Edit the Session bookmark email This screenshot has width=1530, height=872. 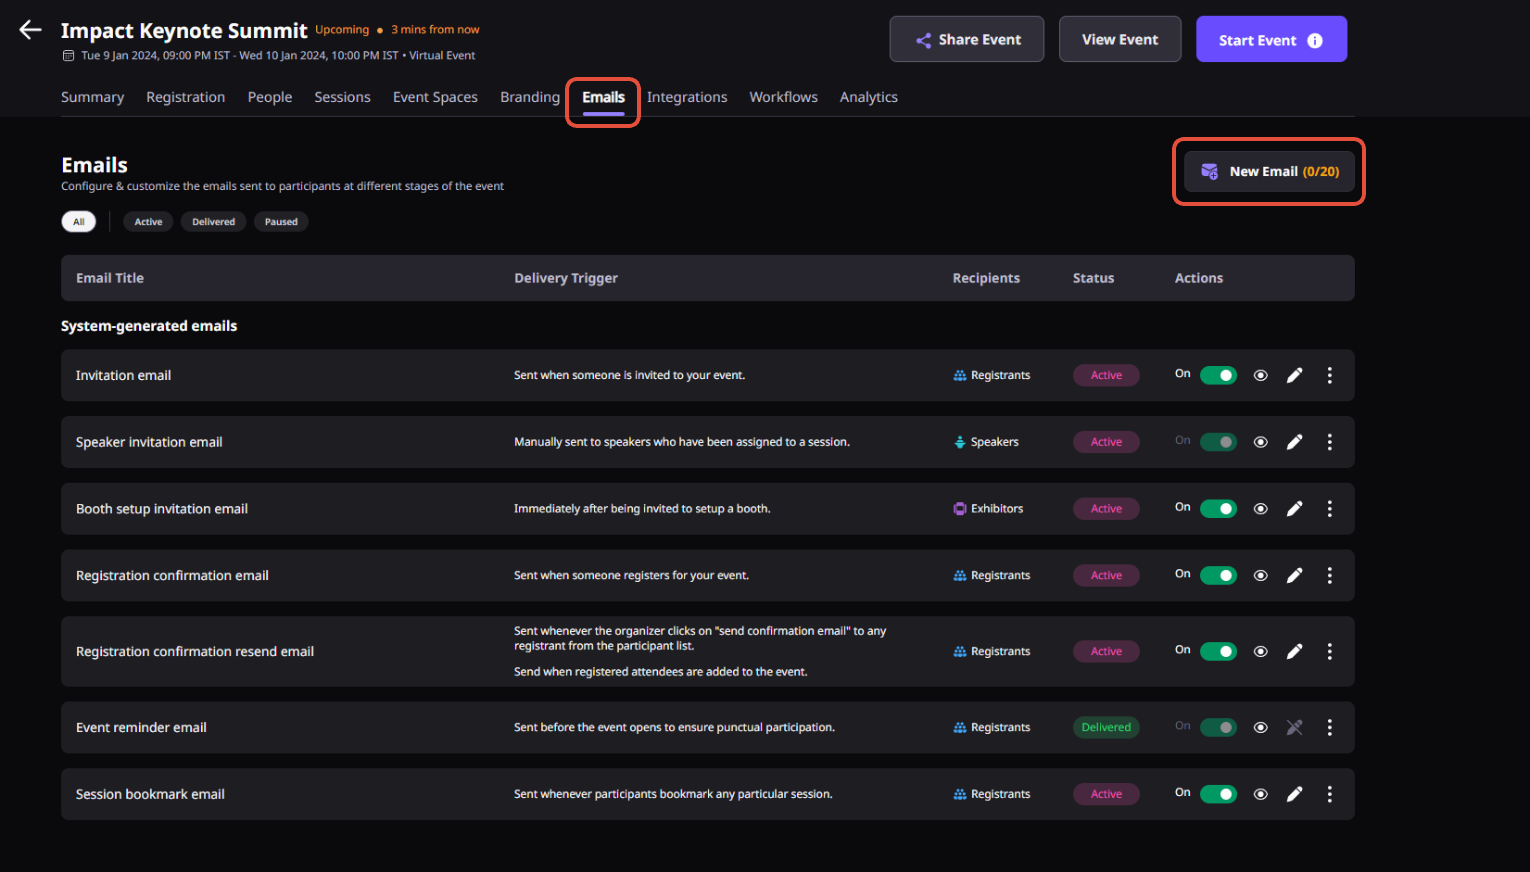tap(1294, 794)
